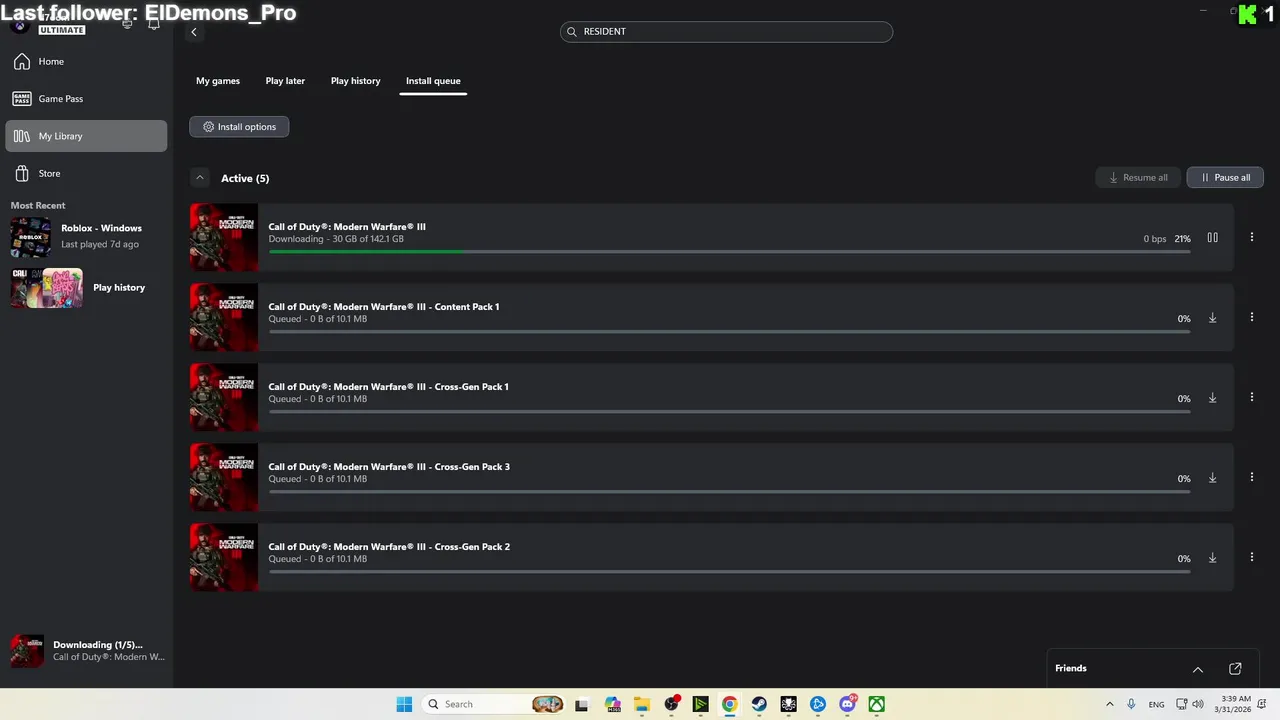
Task: Start download for Cross-Gen Pack 2
Action: pyautogui.click(x=1212, y=558)
